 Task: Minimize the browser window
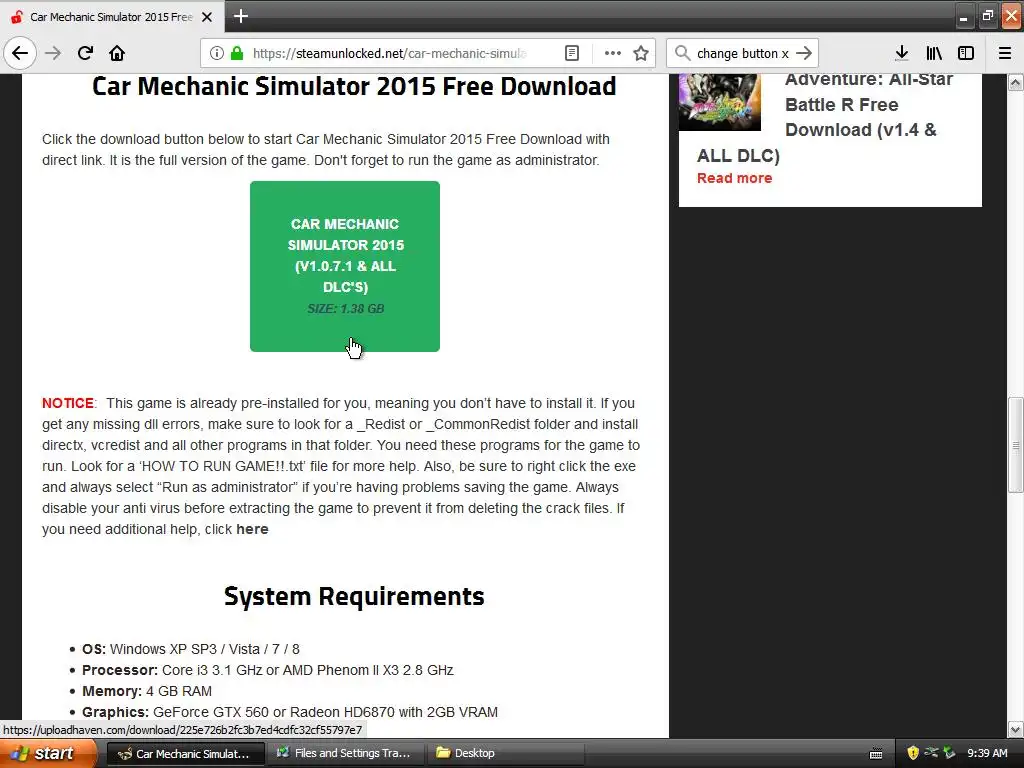coord(963,18)
